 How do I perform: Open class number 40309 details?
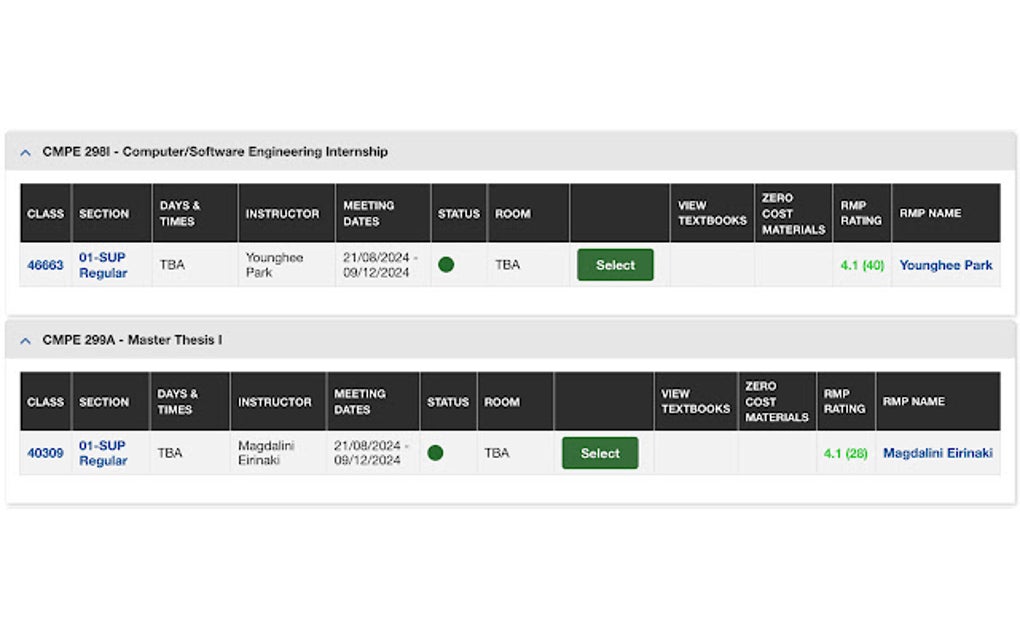44,453
